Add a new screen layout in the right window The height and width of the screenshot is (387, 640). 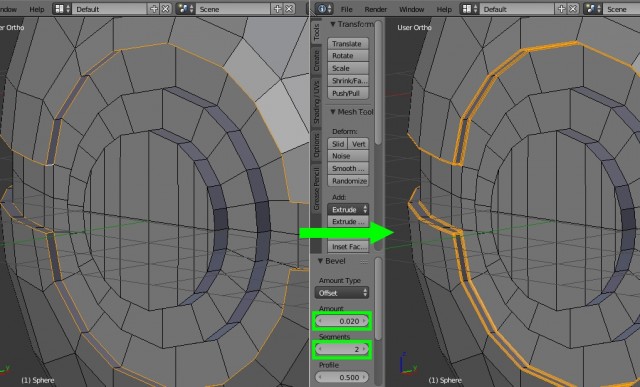[562, 9]
